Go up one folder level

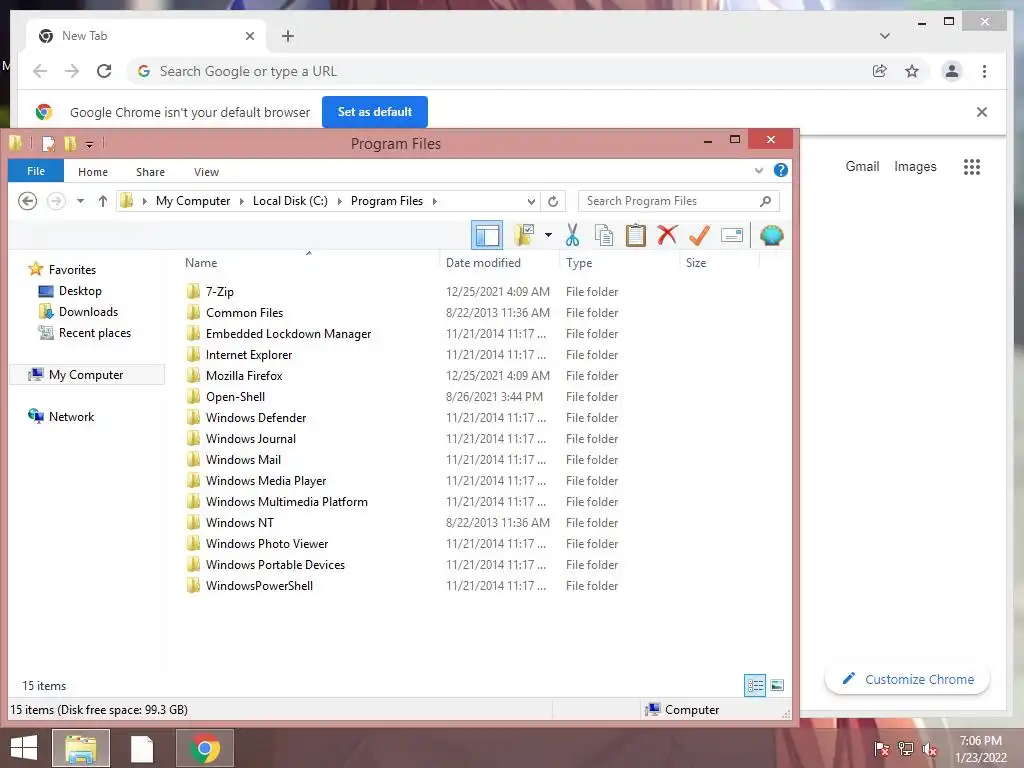[x=103, y=201]
